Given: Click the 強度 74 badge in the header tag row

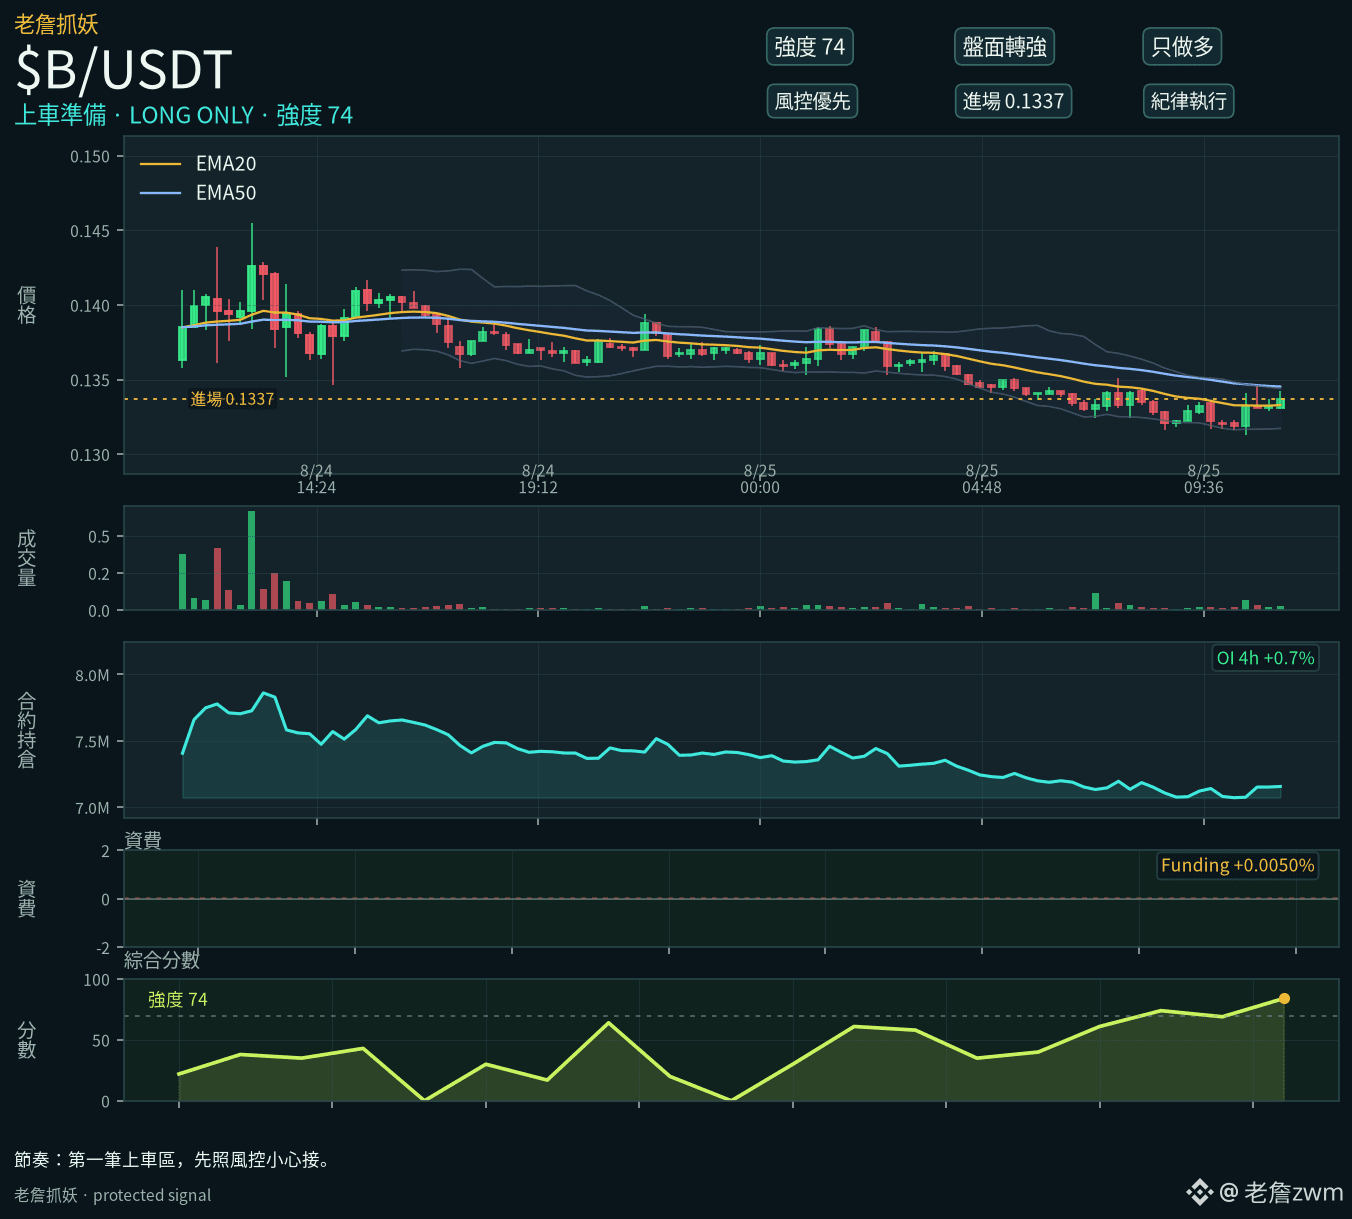Looking at the screenshot, I should [x=810, y=47].
